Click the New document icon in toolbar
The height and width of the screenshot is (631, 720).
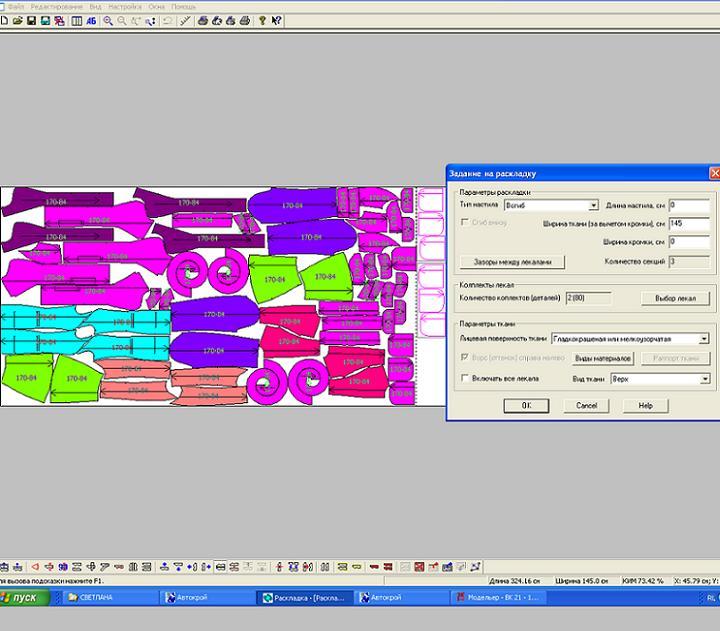point(4,20)
